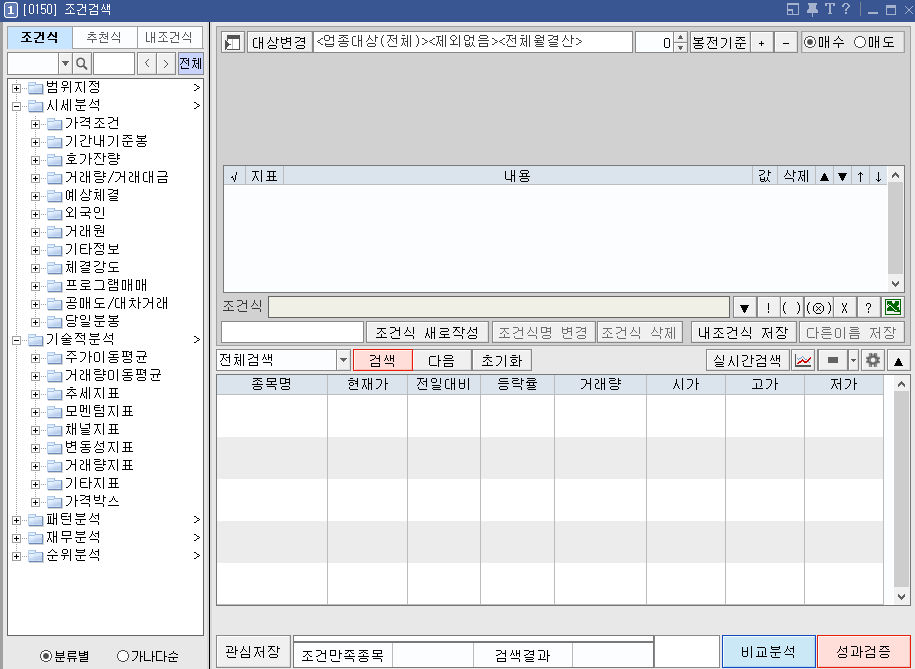Click the exclamation (NOT) operator icon
The width and height of the screenshot is (915, 669).
tap(769, 307)
